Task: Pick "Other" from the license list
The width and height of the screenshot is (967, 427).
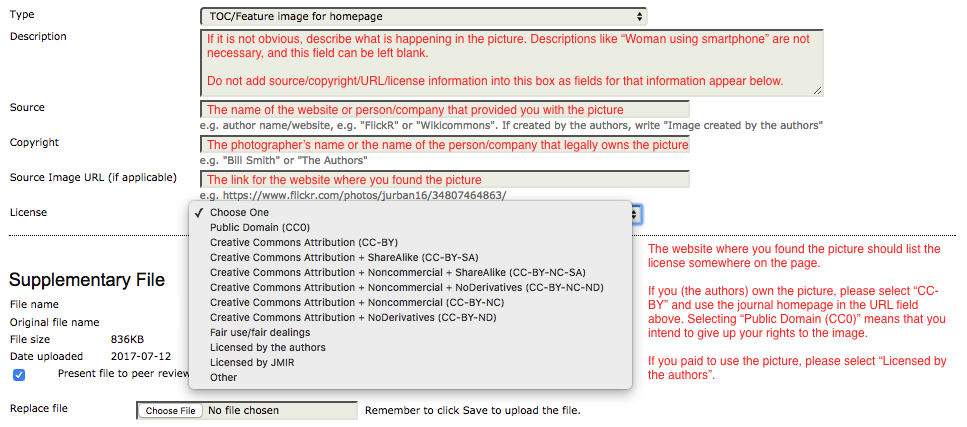Action: tap(224, 377)
